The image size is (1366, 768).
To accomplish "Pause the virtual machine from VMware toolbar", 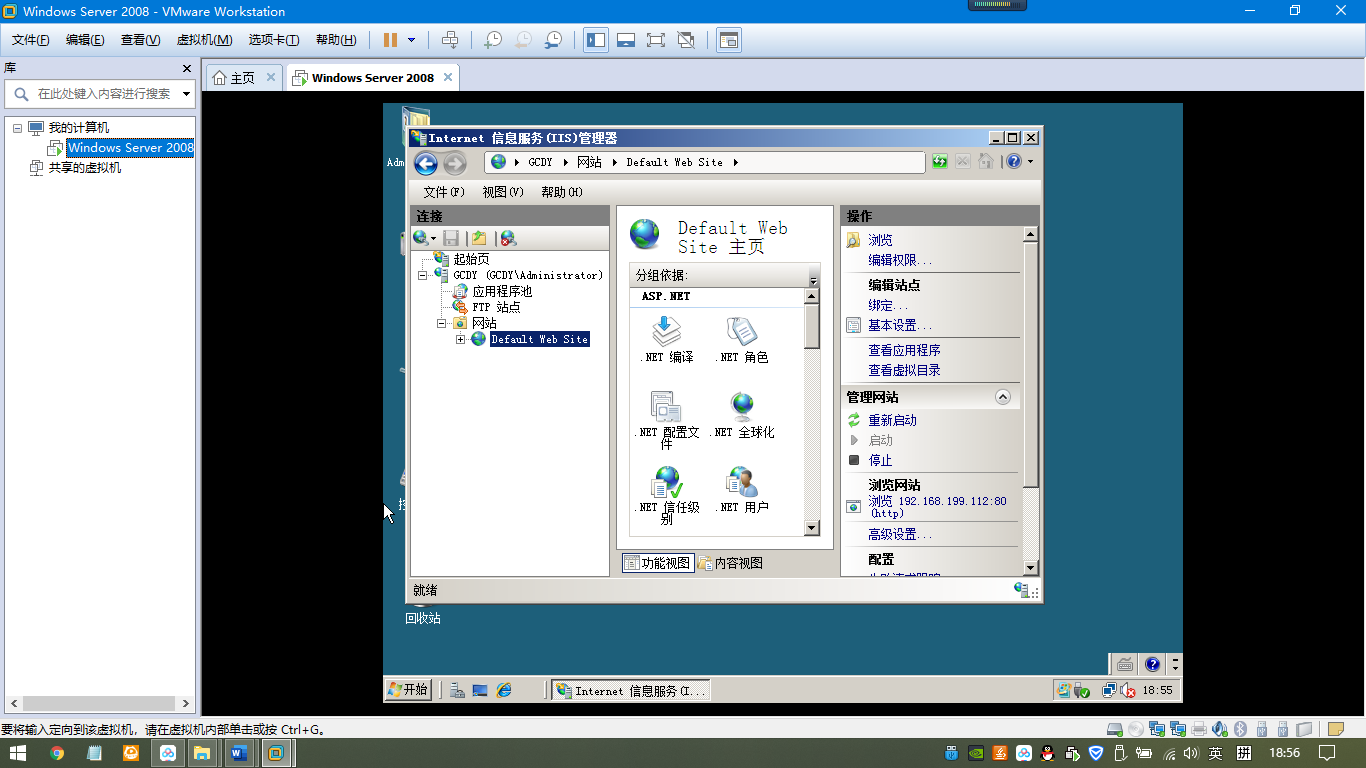I will point(390,40).
